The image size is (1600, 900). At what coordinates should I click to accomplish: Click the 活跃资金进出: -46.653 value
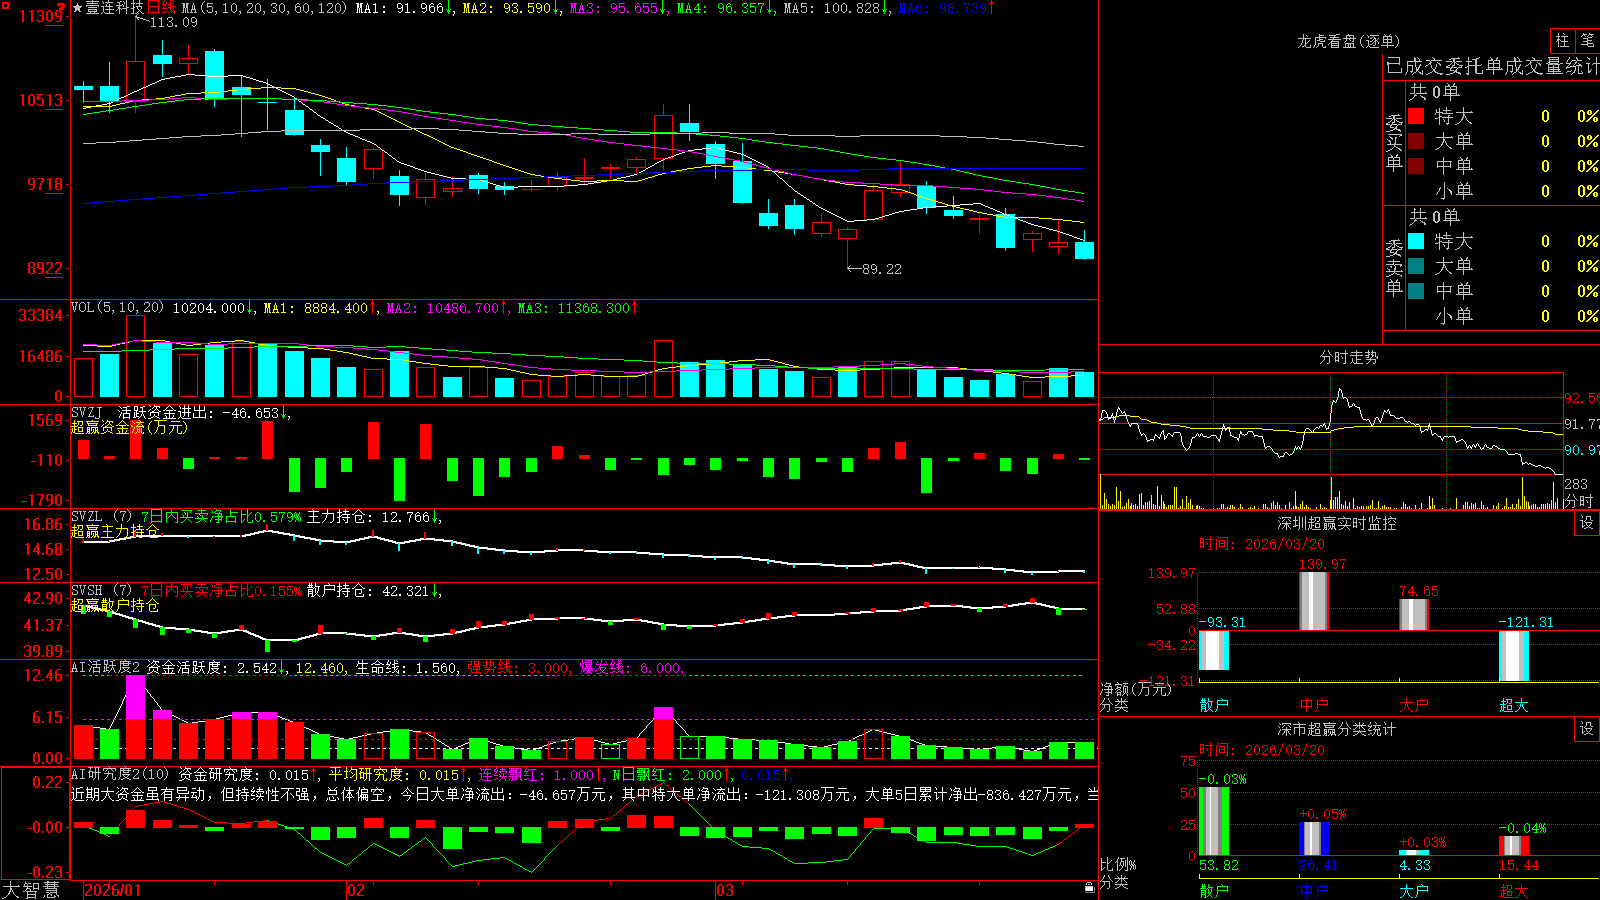pos(199,412)
